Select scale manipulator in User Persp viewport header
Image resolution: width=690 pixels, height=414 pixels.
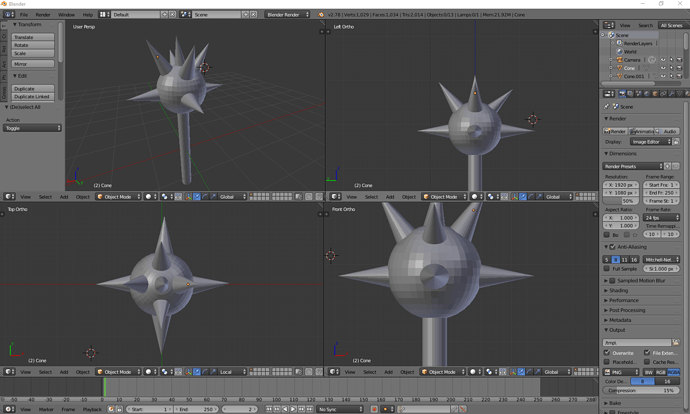coord(213,197)
